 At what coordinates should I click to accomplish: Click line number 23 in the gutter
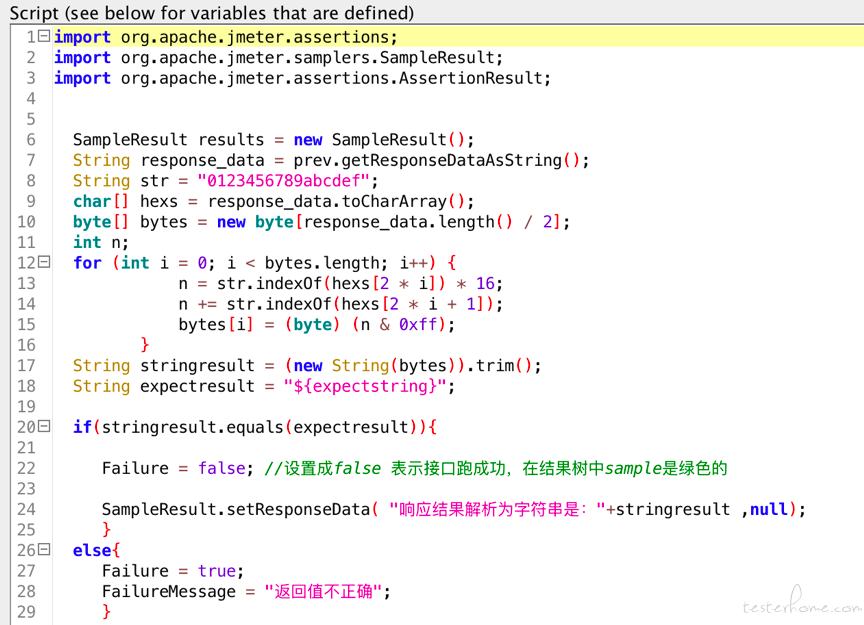pos(26,489)
